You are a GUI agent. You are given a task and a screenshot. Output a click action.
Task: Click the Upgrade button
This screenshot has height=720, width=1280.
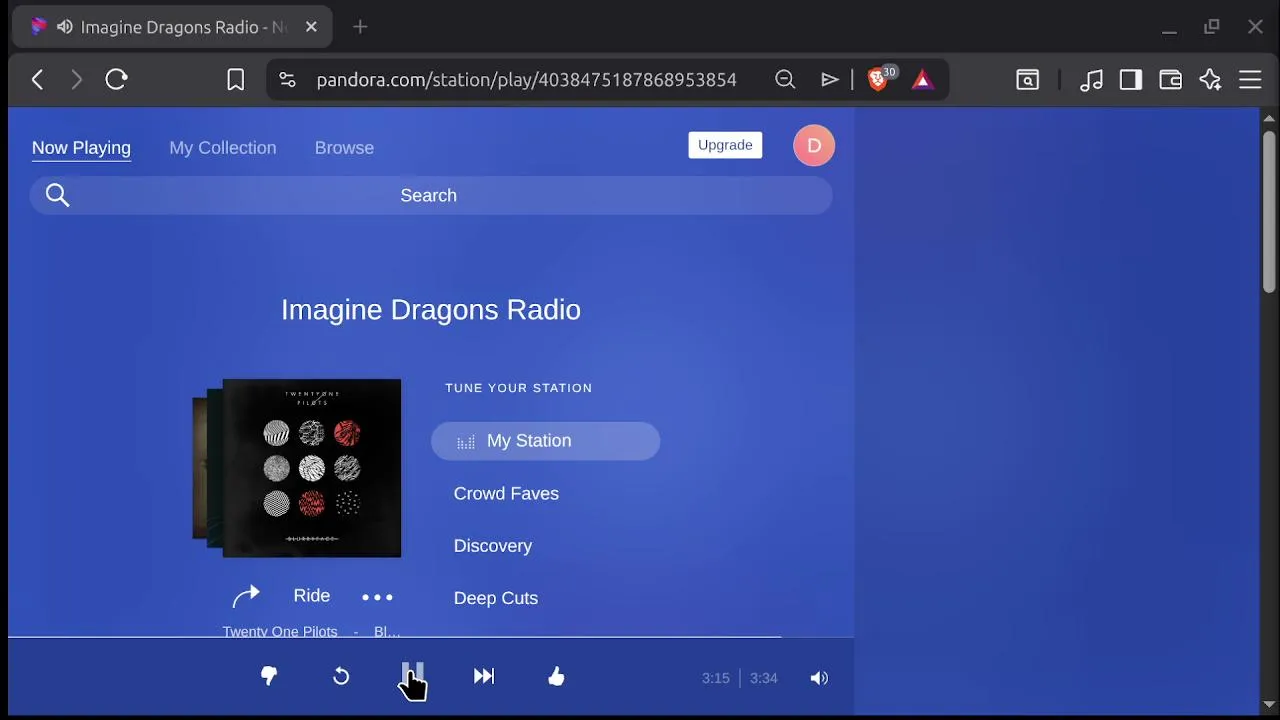click(725, 145)
